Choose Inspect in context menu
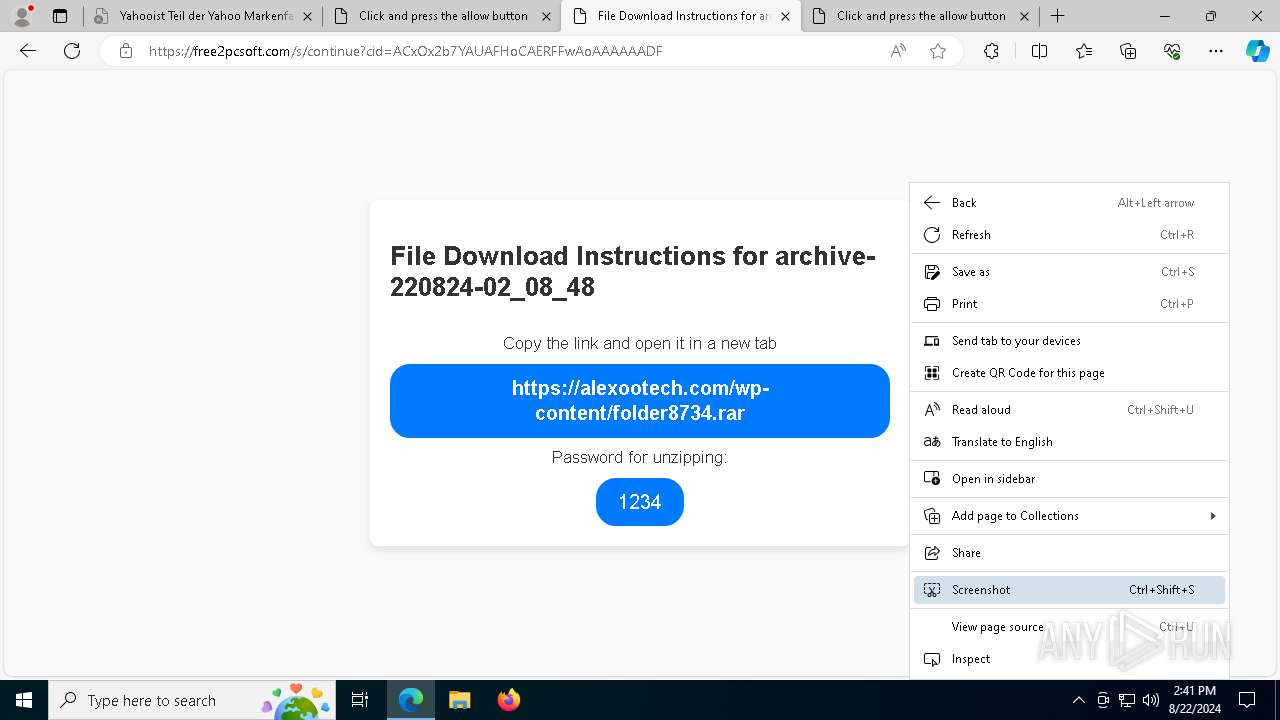The width and height of the screenshot is (1280, 720). point(1069,659)
